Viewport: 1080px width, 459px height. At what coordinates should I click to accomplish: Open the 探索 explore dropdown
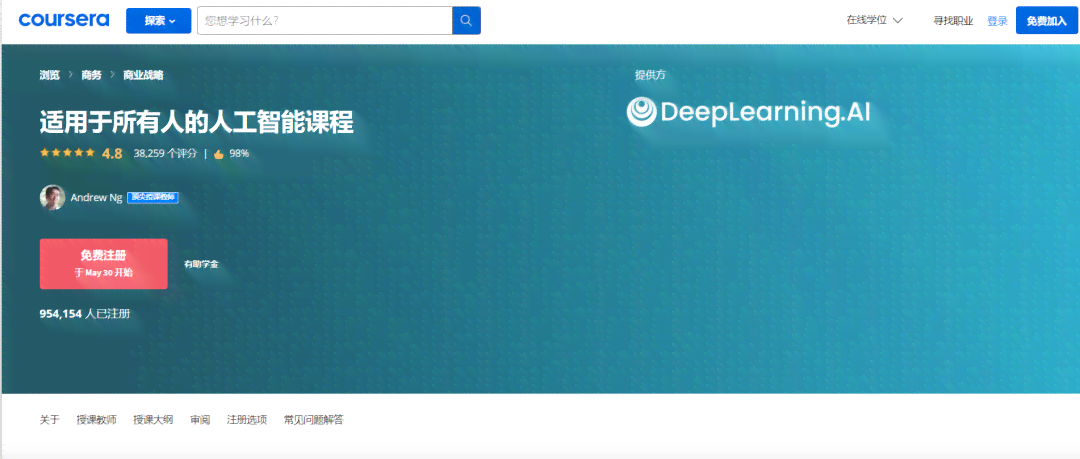158,21
